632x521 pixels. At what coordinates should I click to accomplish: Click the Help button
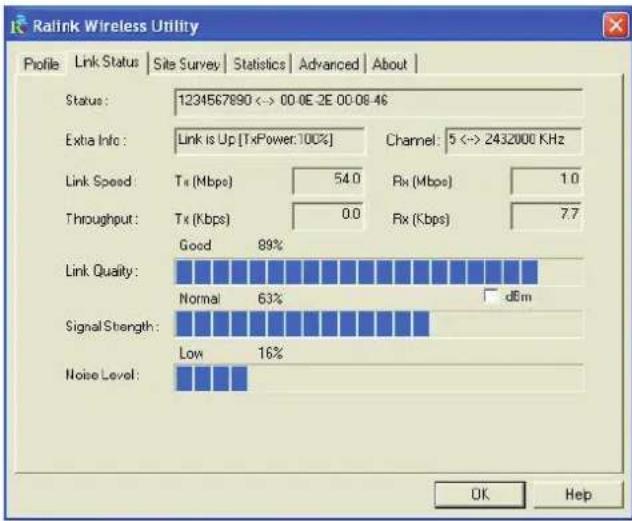tap(578, 494)
